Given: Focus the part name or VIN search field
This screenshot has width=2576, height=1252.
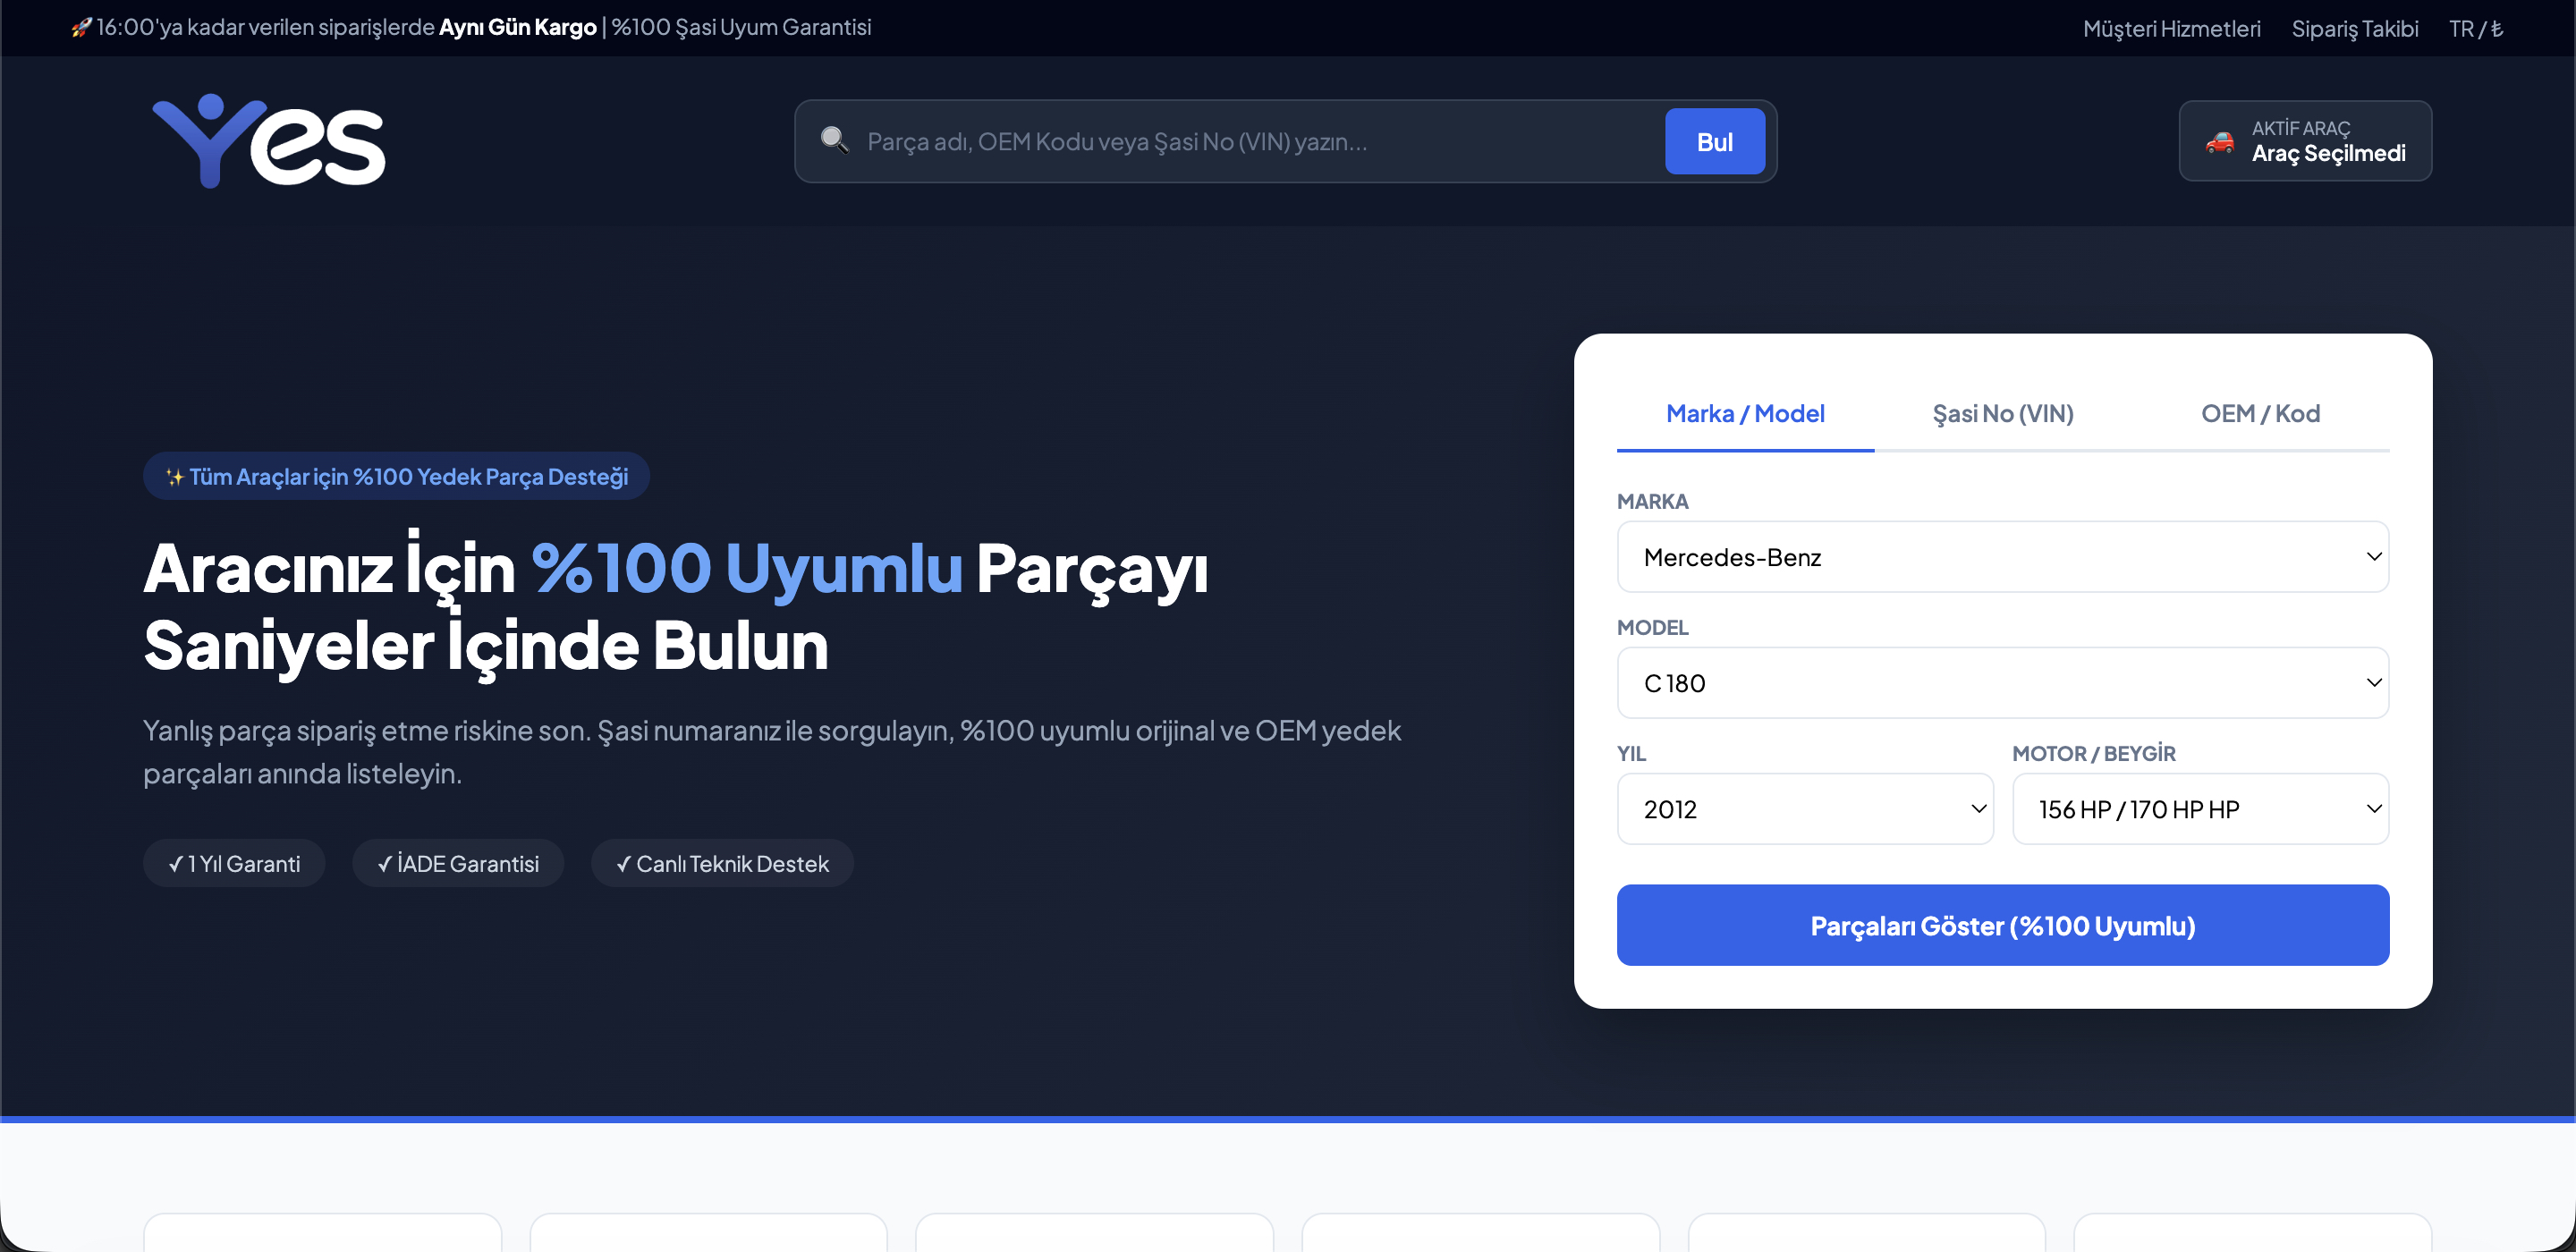Looking at the screenshot, I should (1257, 142).
